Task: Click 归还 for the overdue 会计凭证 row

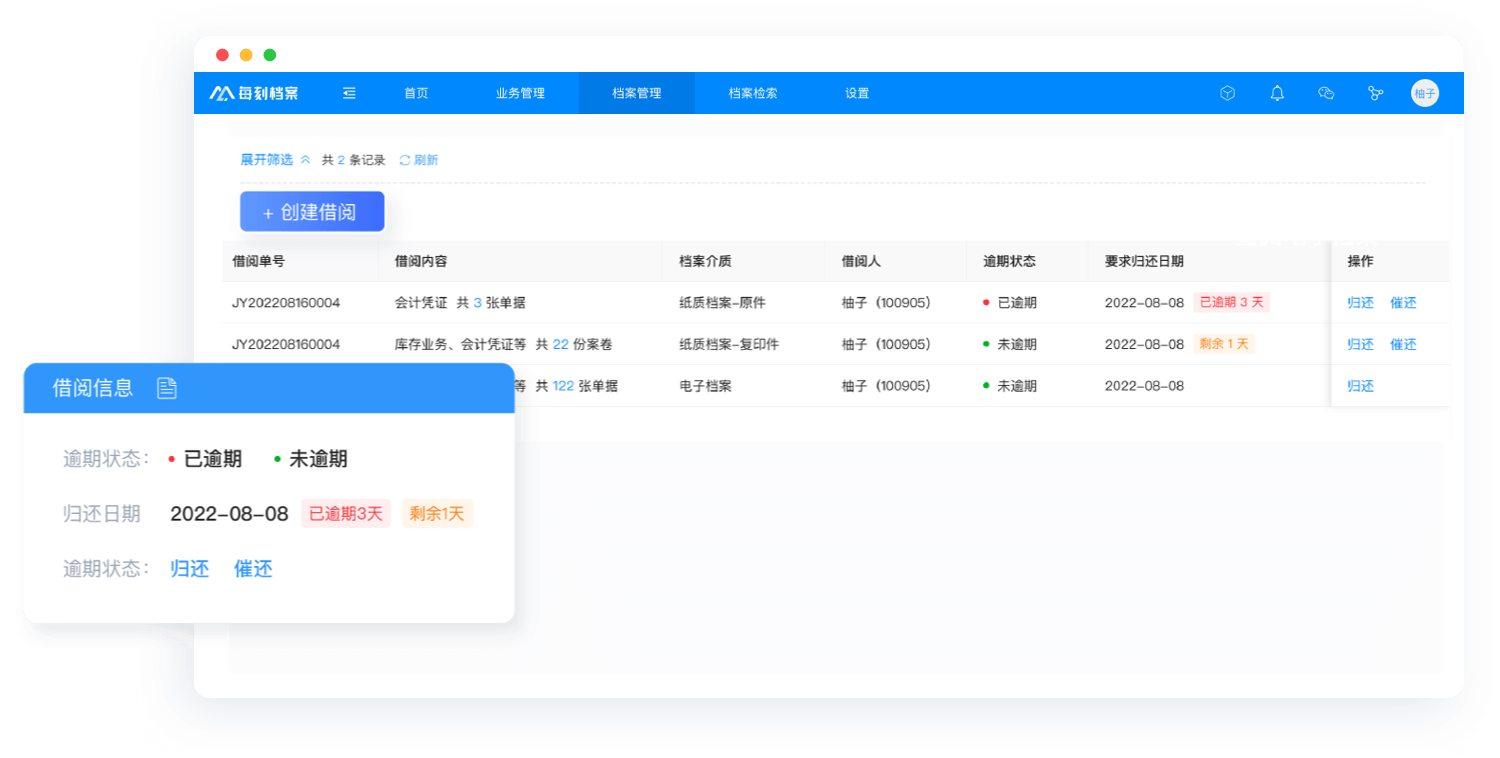Action: [x=1360, y=303]
